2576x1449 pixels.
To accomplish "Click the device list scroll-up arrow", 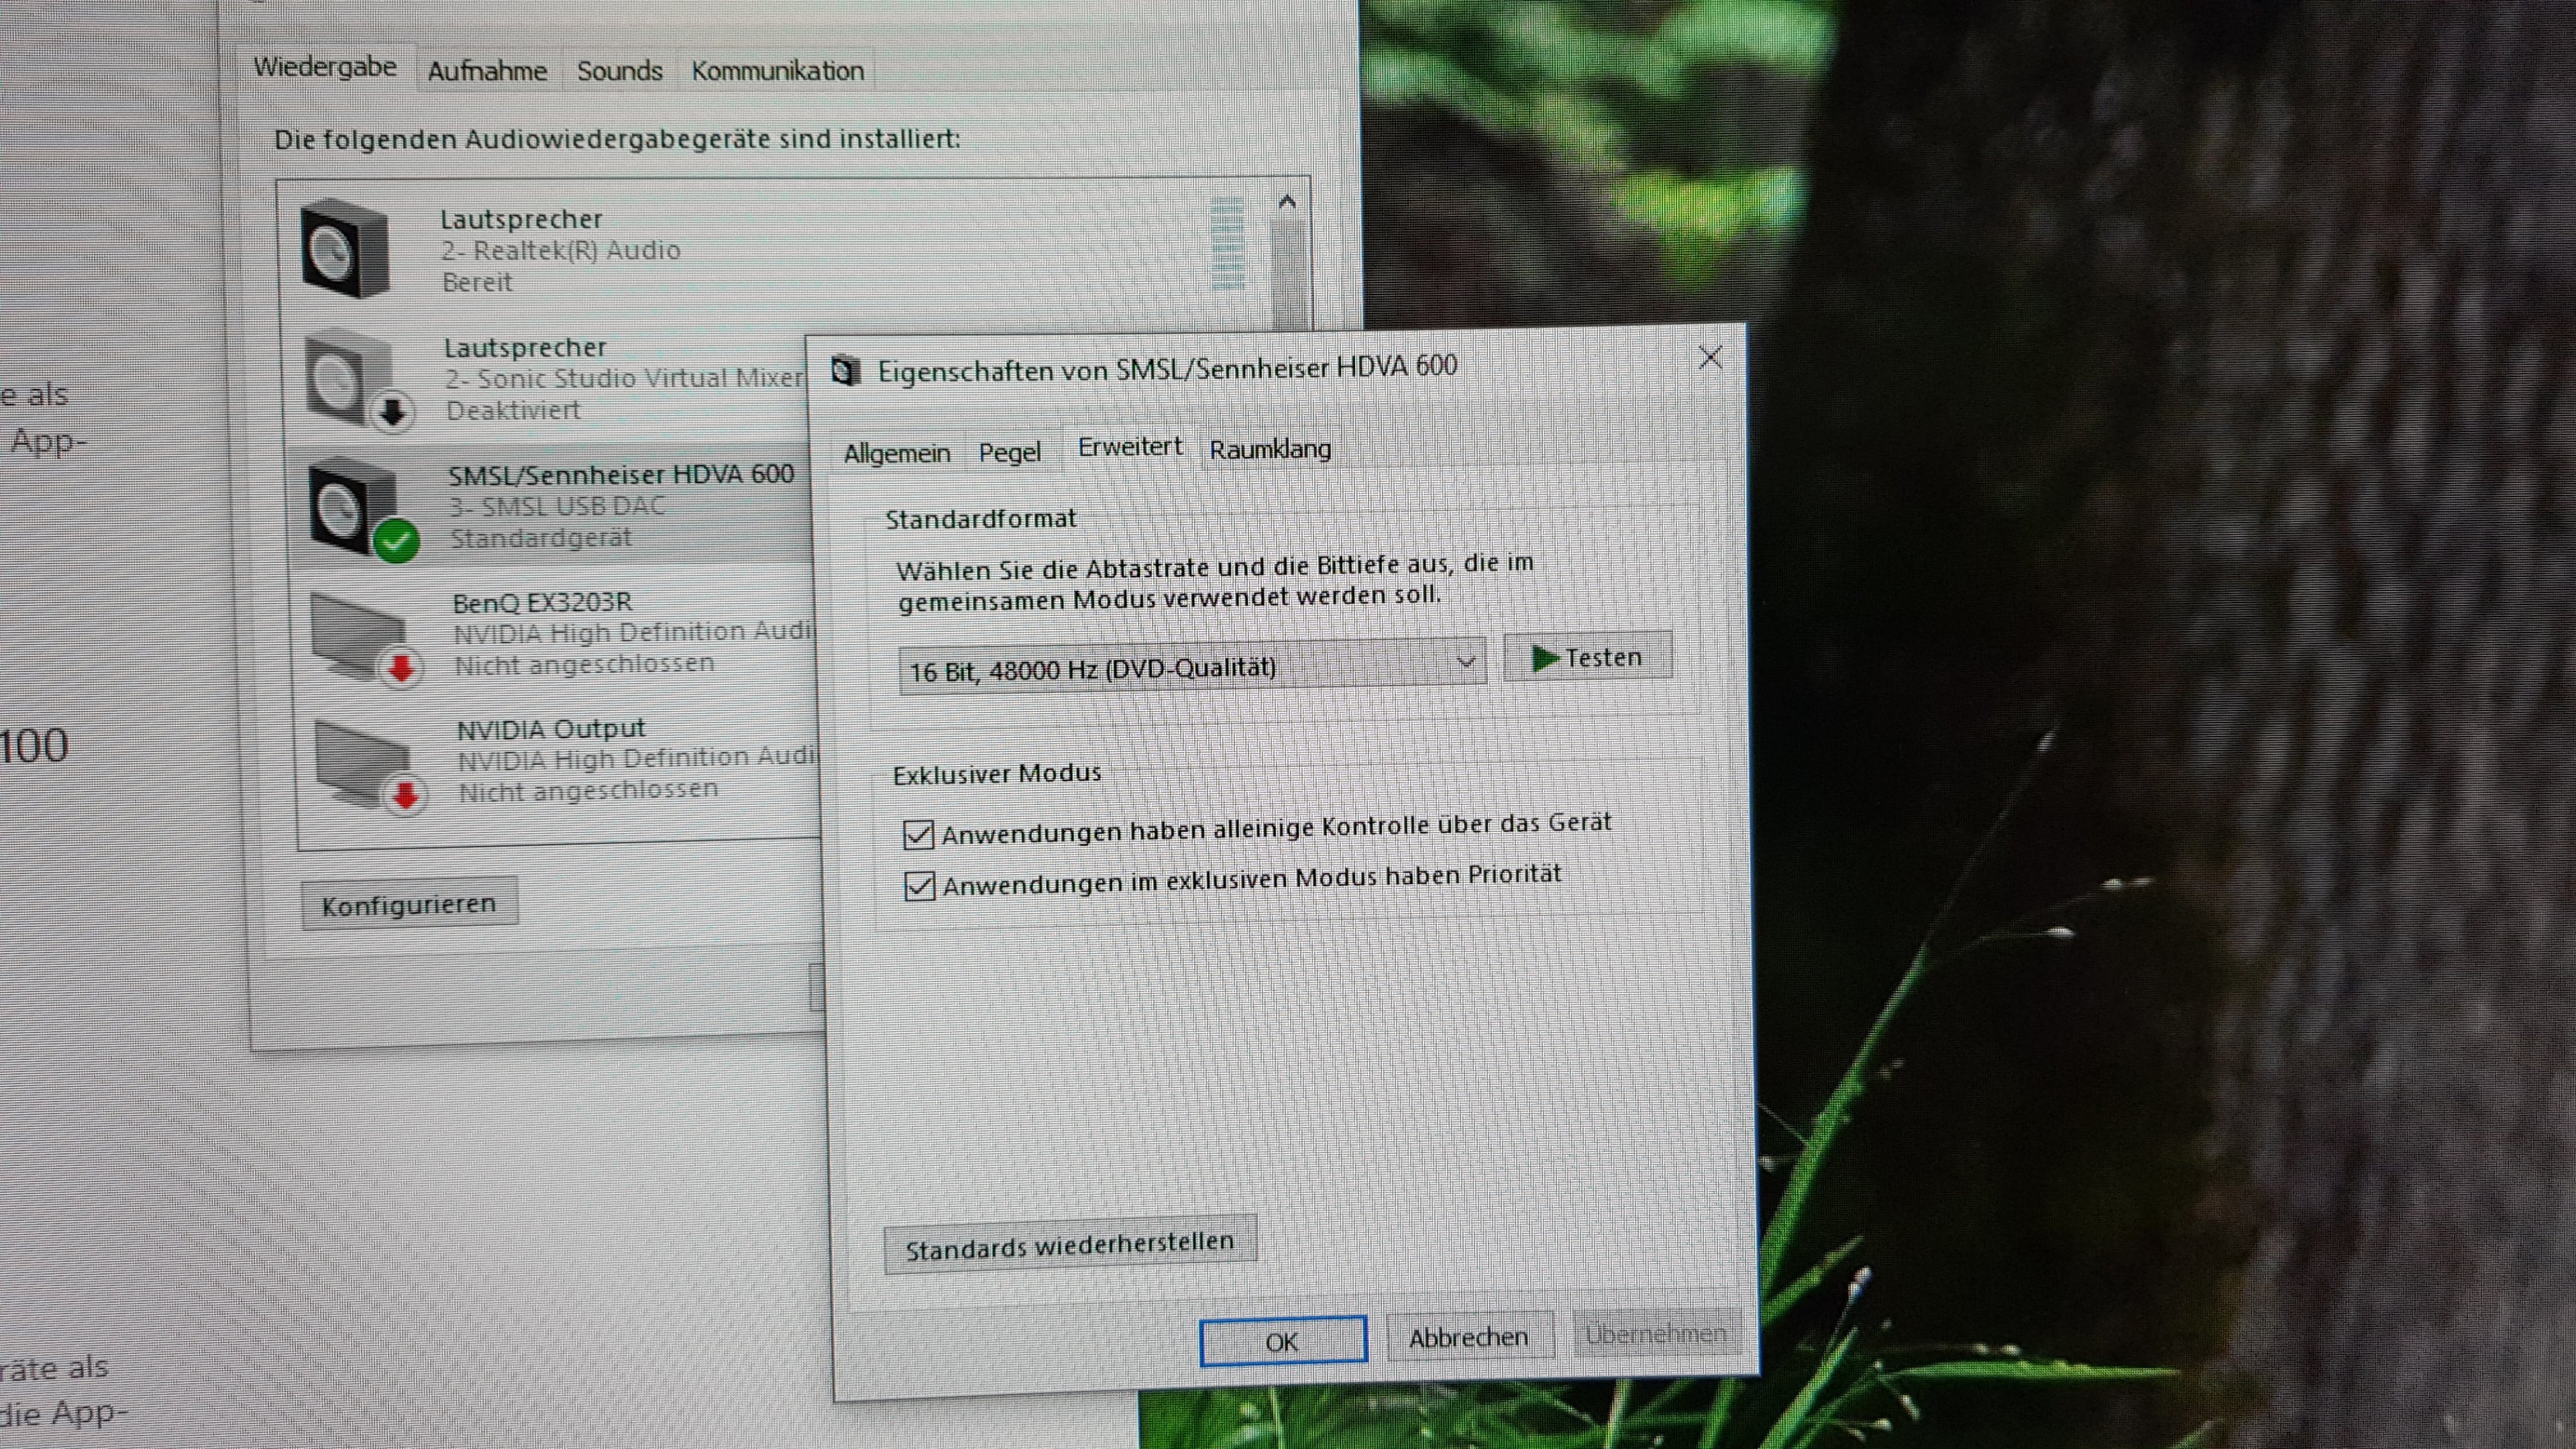I will 1287,203.
